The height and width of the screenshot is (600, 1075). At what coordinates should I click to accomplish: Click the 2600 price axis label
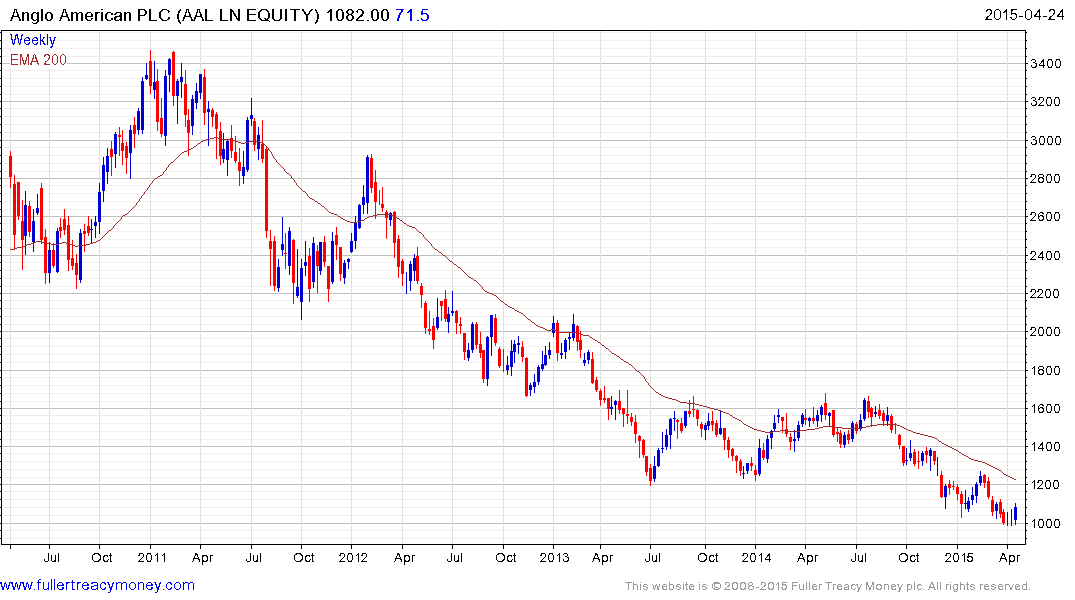pos(1046,217)
